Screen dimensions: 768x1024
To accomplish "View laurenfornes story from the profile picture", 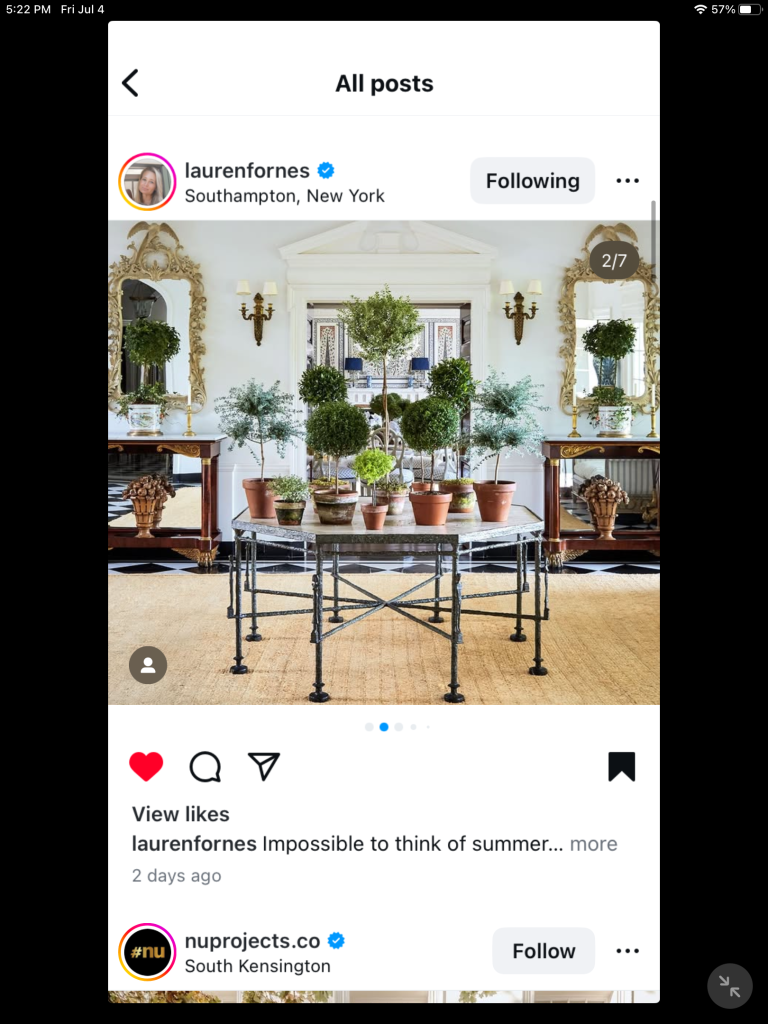I will click(147, 182).
